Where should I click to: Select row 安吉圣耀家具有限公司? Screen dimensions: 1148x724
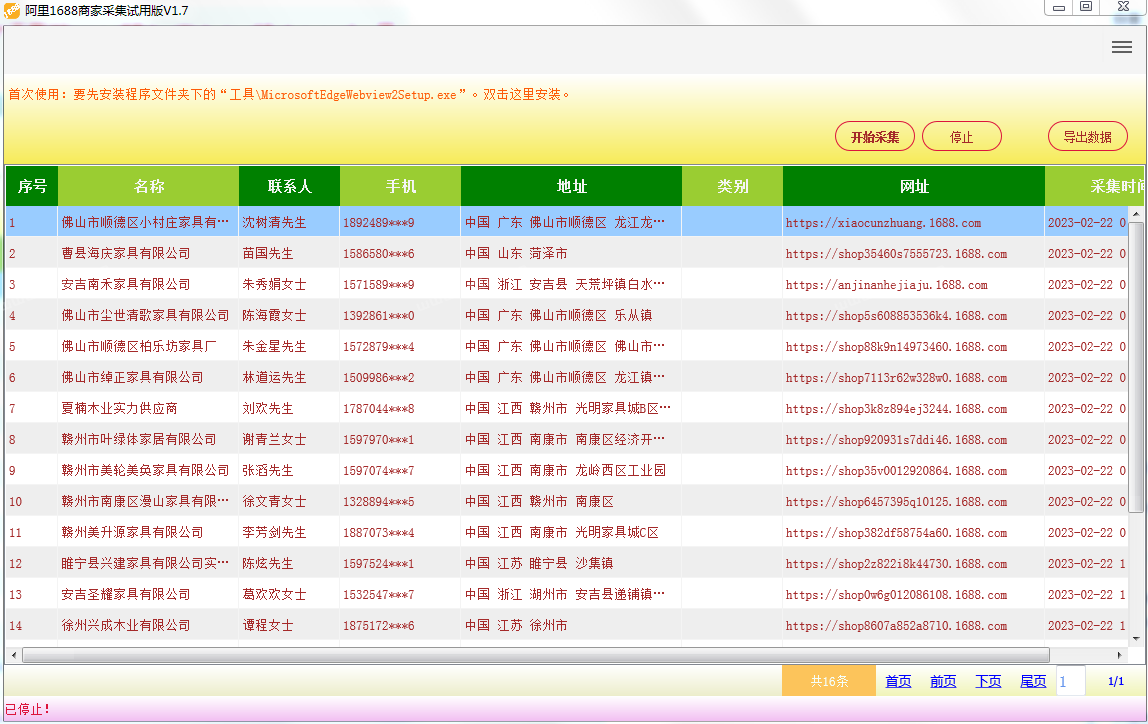coord(568,594)
